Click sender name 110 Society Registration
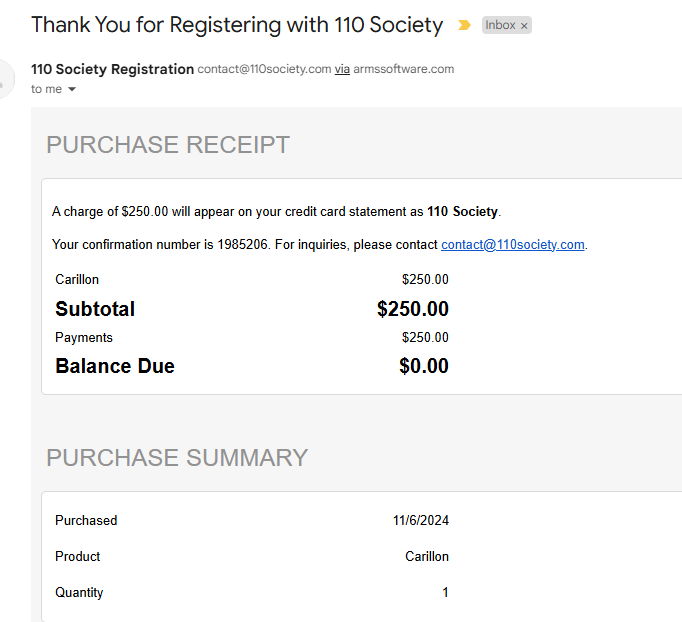The height and width of the screenshot is (622, 682). [113, 69]
